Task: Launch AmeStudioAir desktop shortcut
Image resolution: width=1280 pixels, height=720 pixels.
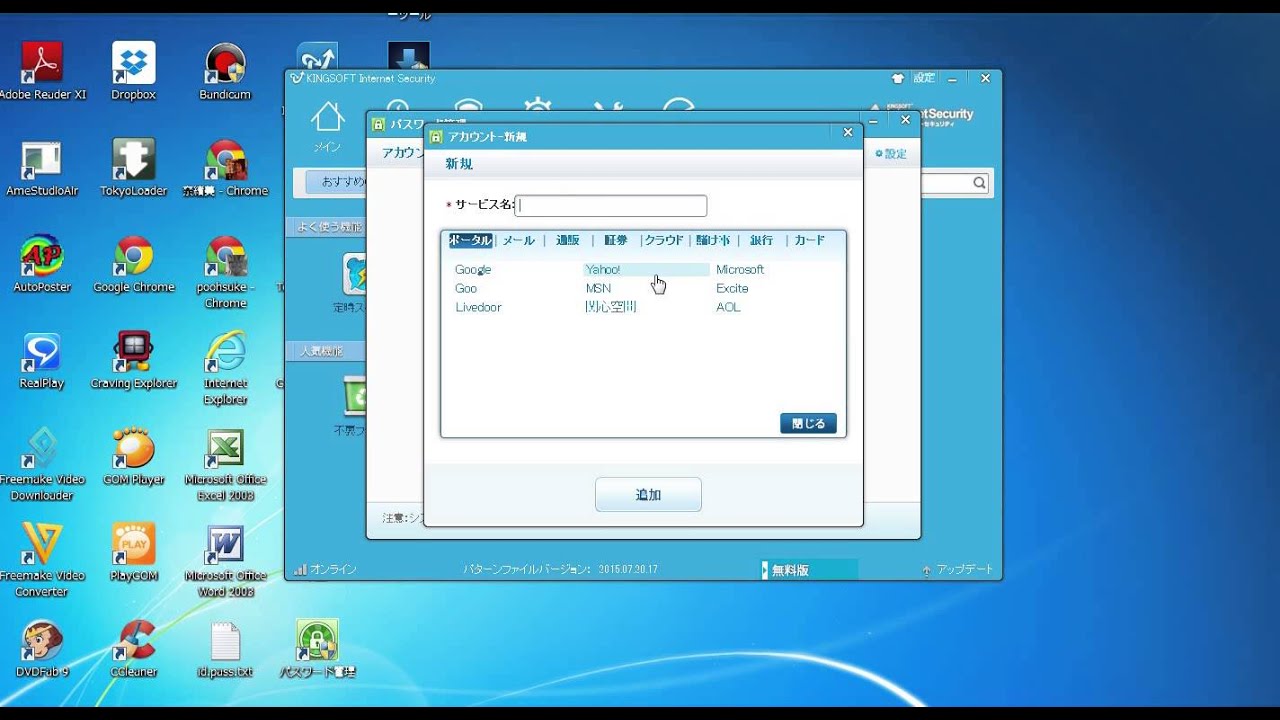Action: click(42, 166)
